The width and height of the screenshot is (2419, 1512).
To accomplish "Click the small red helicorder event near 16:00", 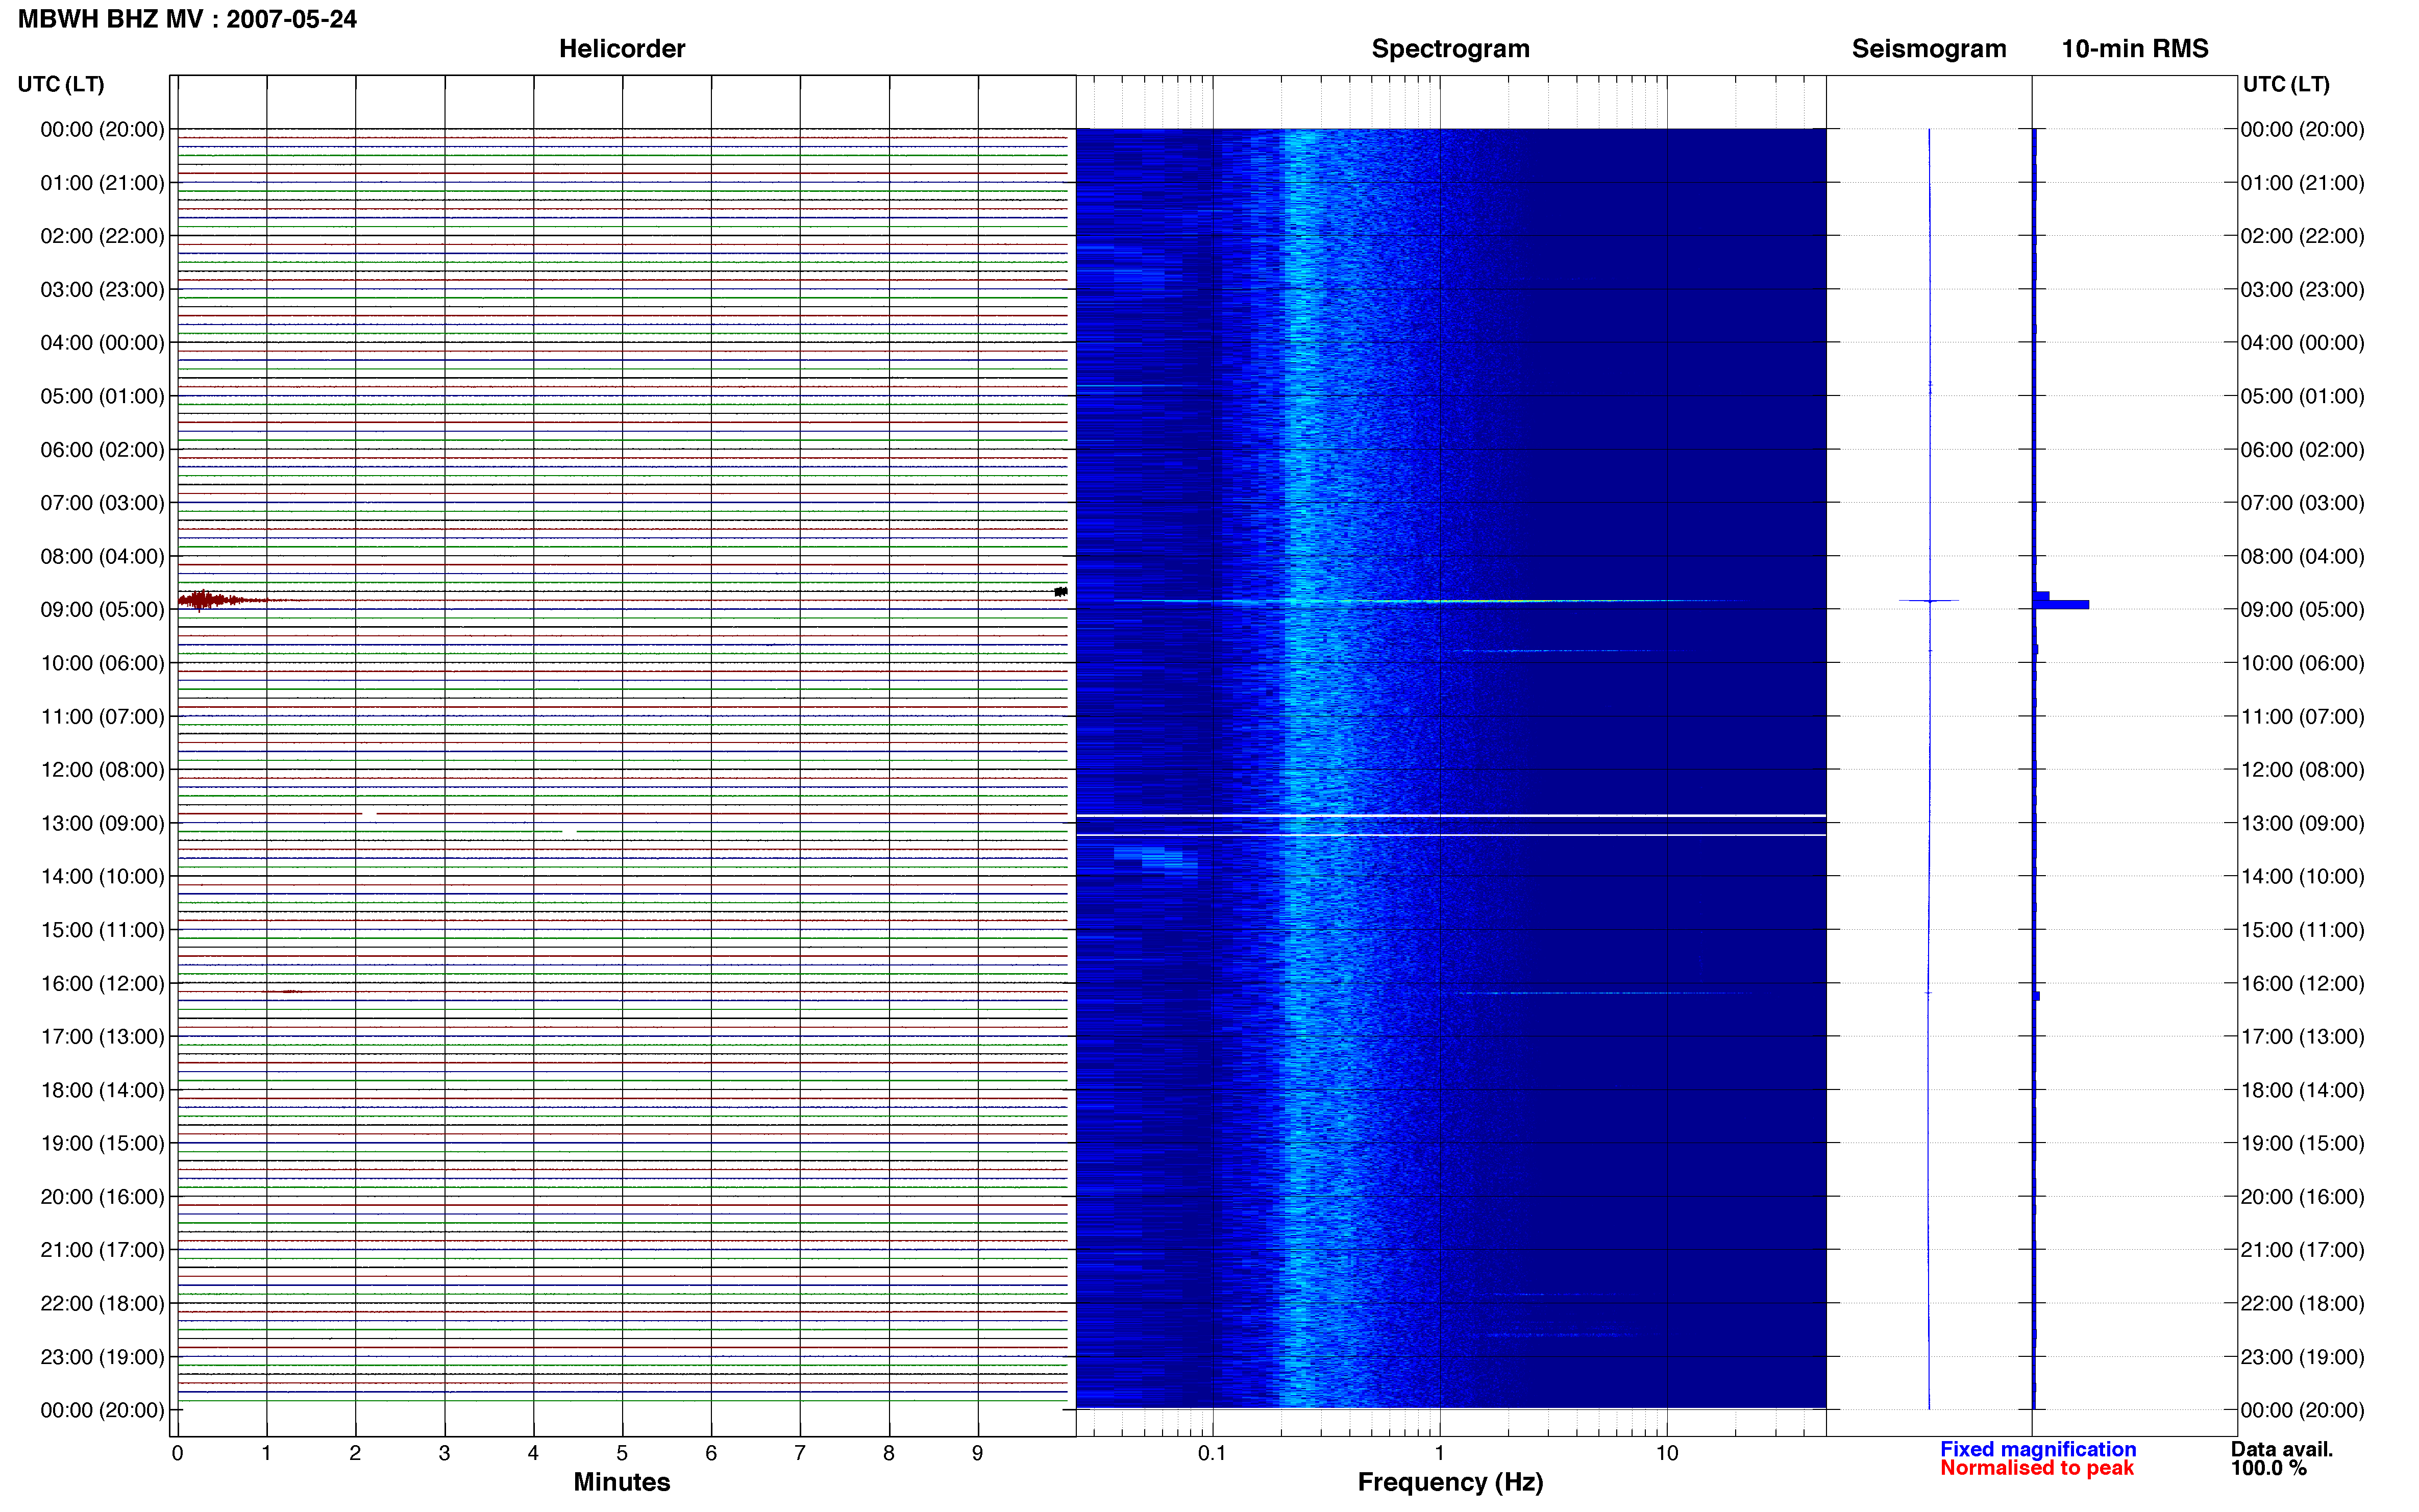I will tap(290, 991).
